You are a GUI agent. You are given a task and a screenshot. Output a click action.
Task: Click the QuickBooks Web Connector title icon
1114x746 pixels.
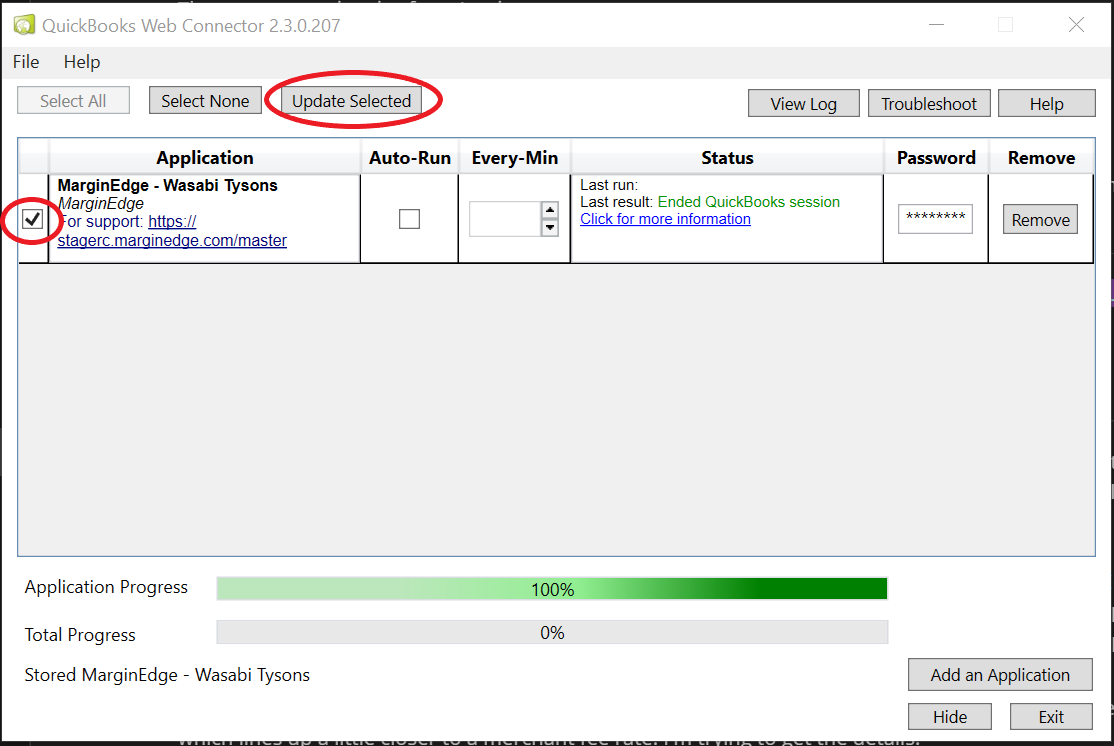coord(22,25)
